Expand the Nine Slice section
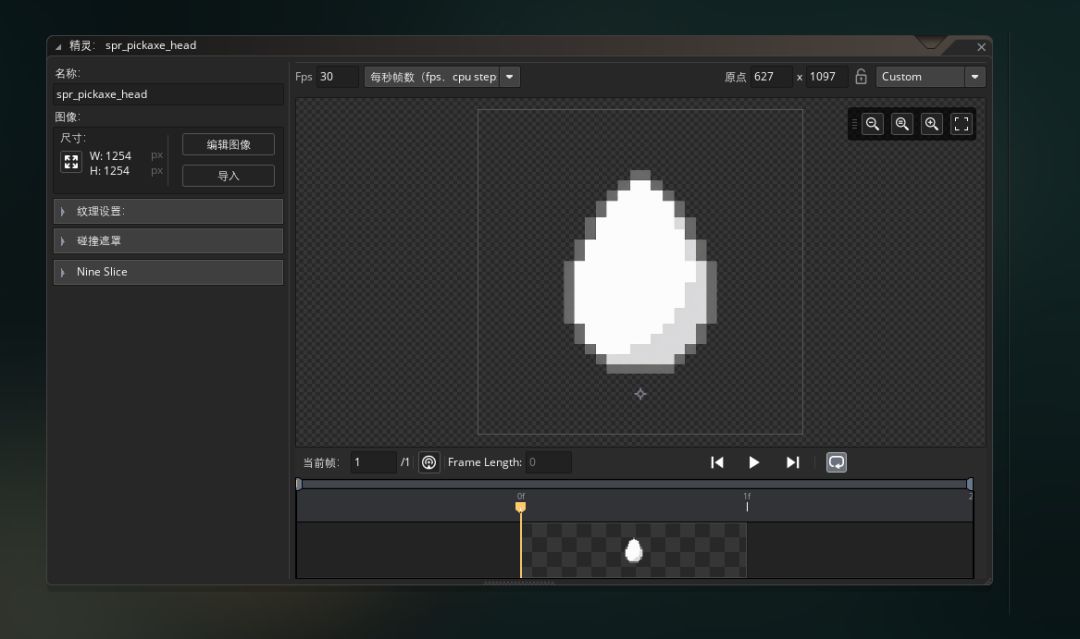The width and height of the screenshot is (1080, 639). coord(168,272)
